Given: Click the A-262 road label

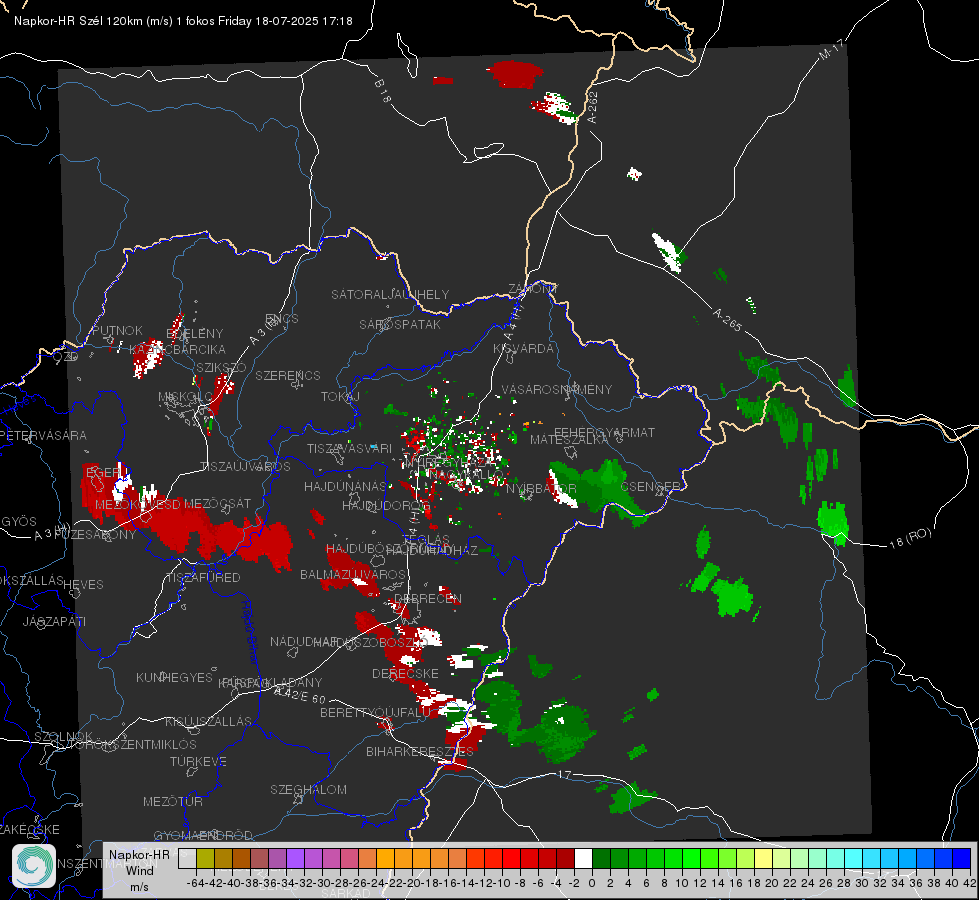Looking at the screenshot, I should 593,107.
